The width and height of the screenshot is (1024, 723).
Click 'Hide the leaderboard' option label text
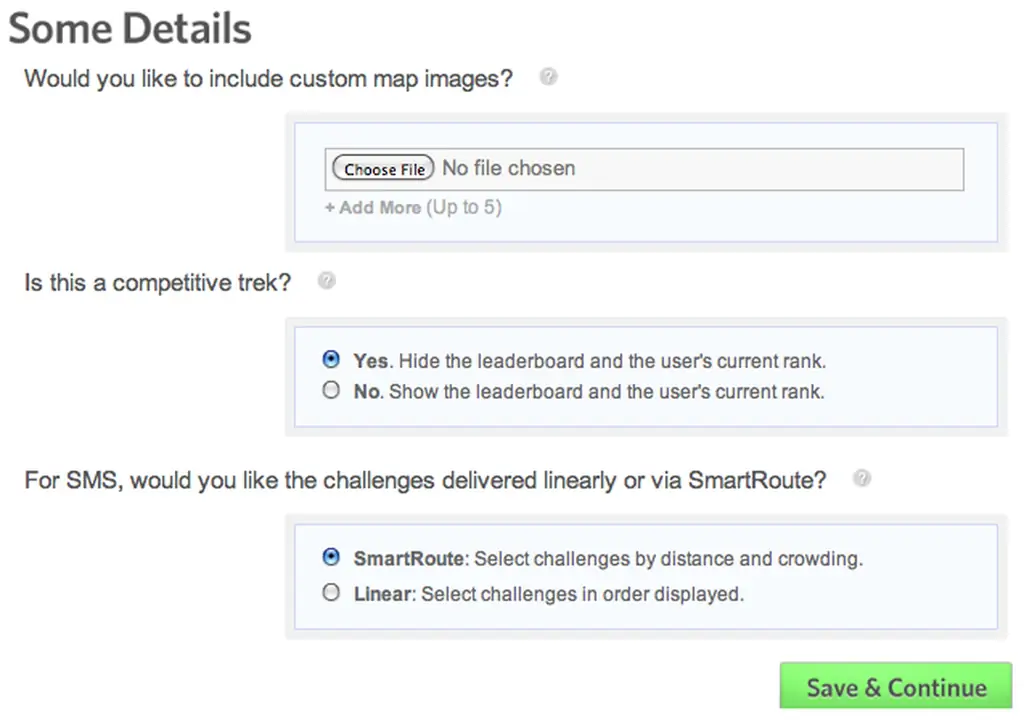tap(612, 361)
